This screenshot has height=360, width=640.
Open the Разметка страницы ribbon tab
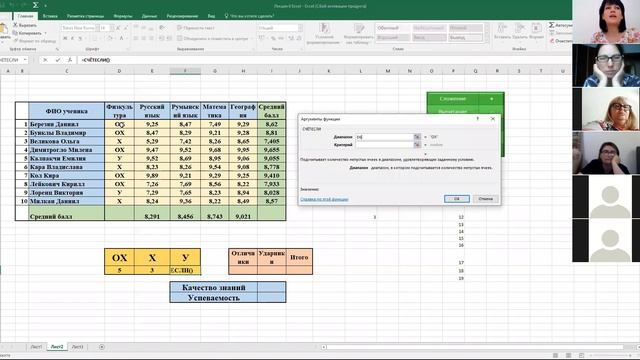(x=85, y=16)
